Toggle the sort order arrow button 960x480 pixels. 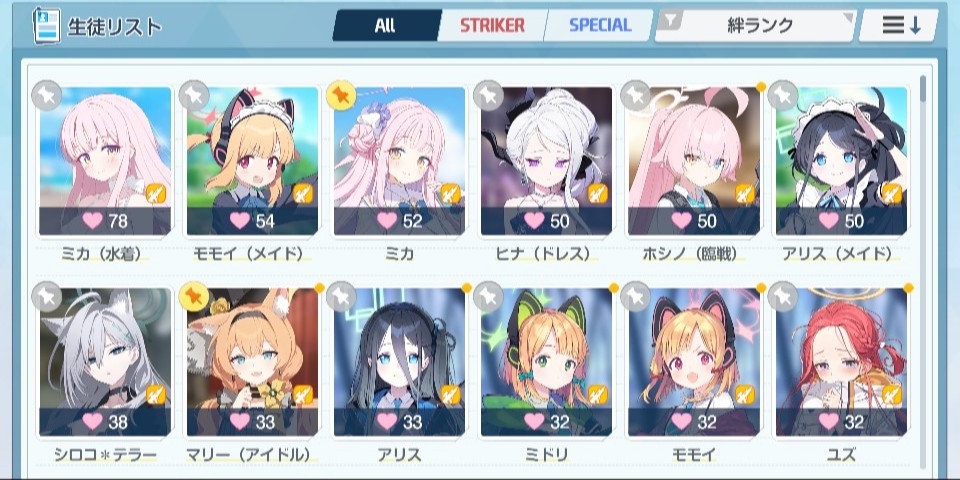pos(898,26)
